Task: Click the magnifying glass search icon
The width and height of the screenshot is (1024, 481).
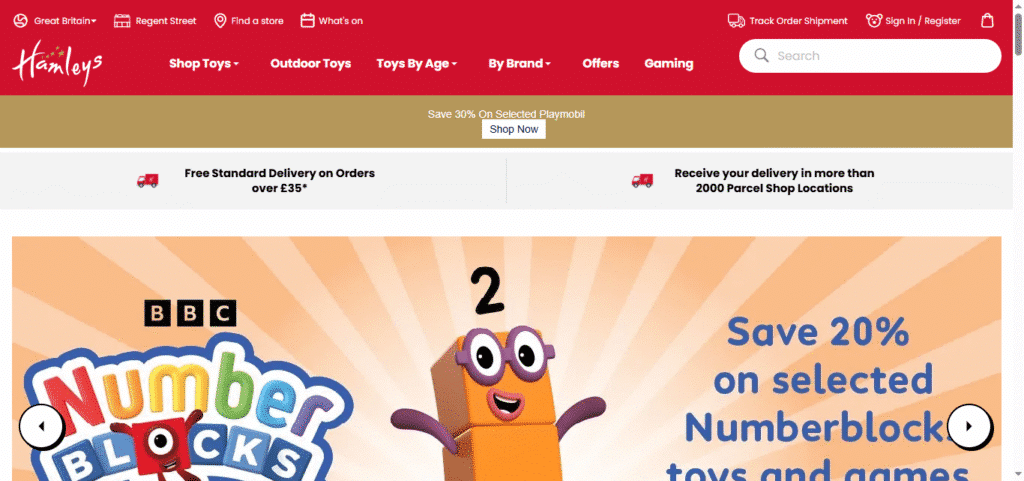Action: [761, 55]
